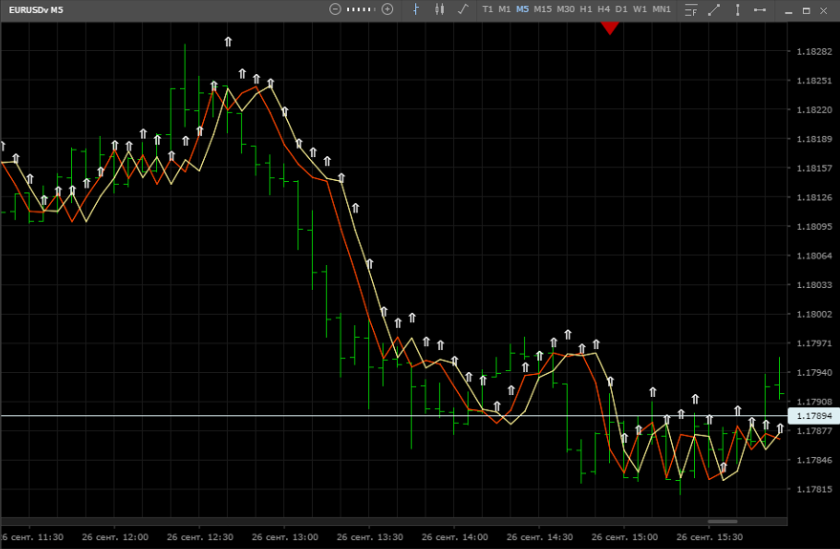Click price level 1.18126 on axis

[x=814, y=198]
